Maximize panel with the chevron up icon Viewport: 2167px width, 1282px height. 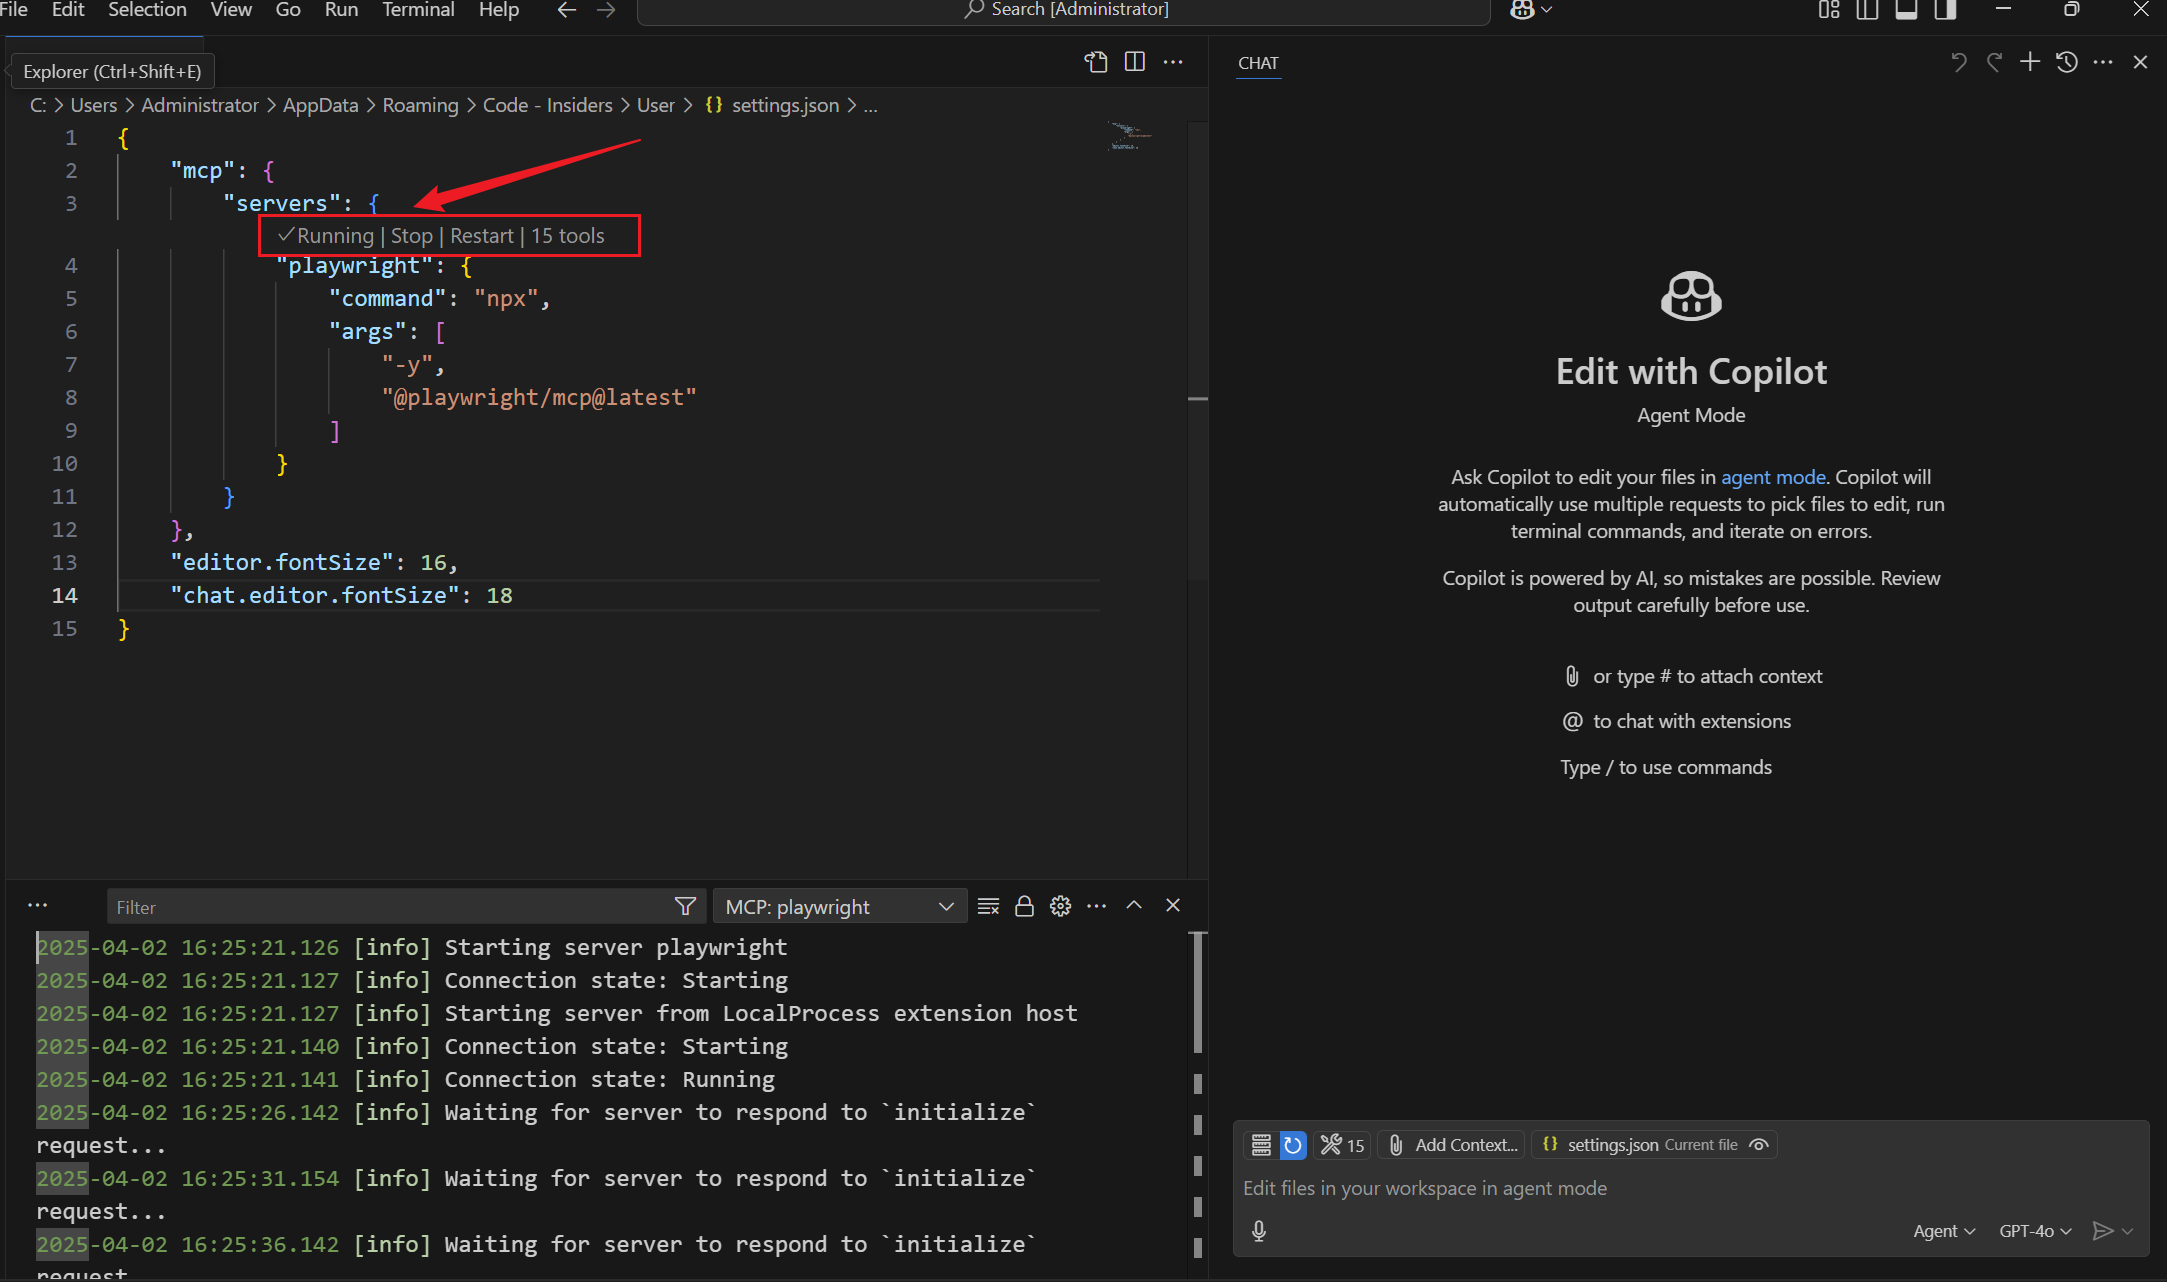pyautogui.click(x=1134, y=905)
